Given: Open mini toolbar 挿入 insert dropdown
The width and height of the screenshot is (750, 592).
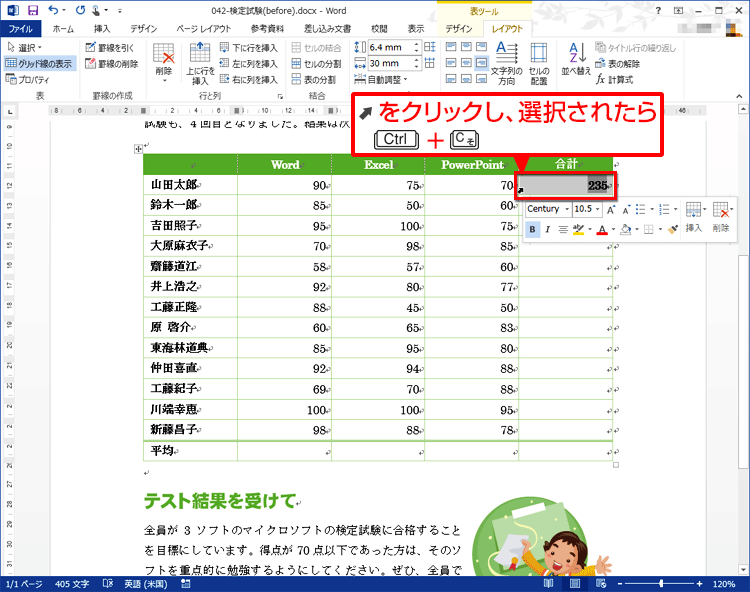Looking at the screenshot, I should point(705,209).
